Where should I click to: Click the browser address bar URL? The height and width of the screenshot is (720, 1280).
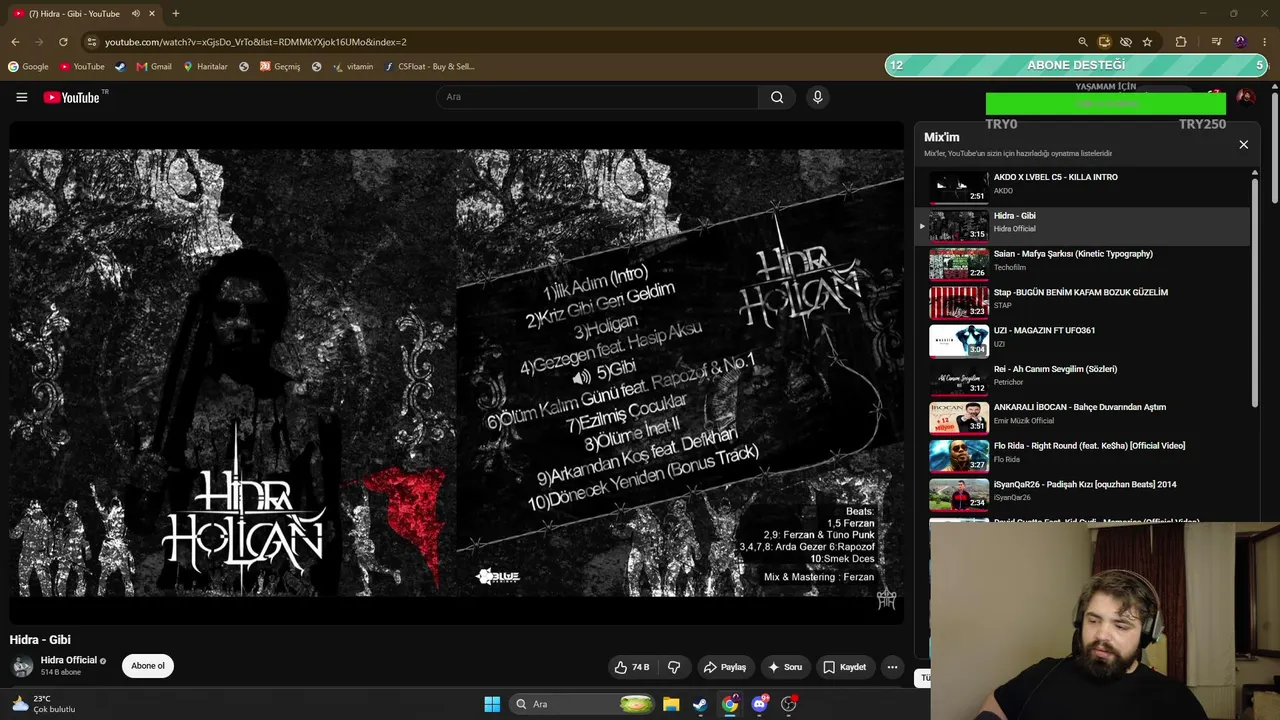[x=255, y=42]
